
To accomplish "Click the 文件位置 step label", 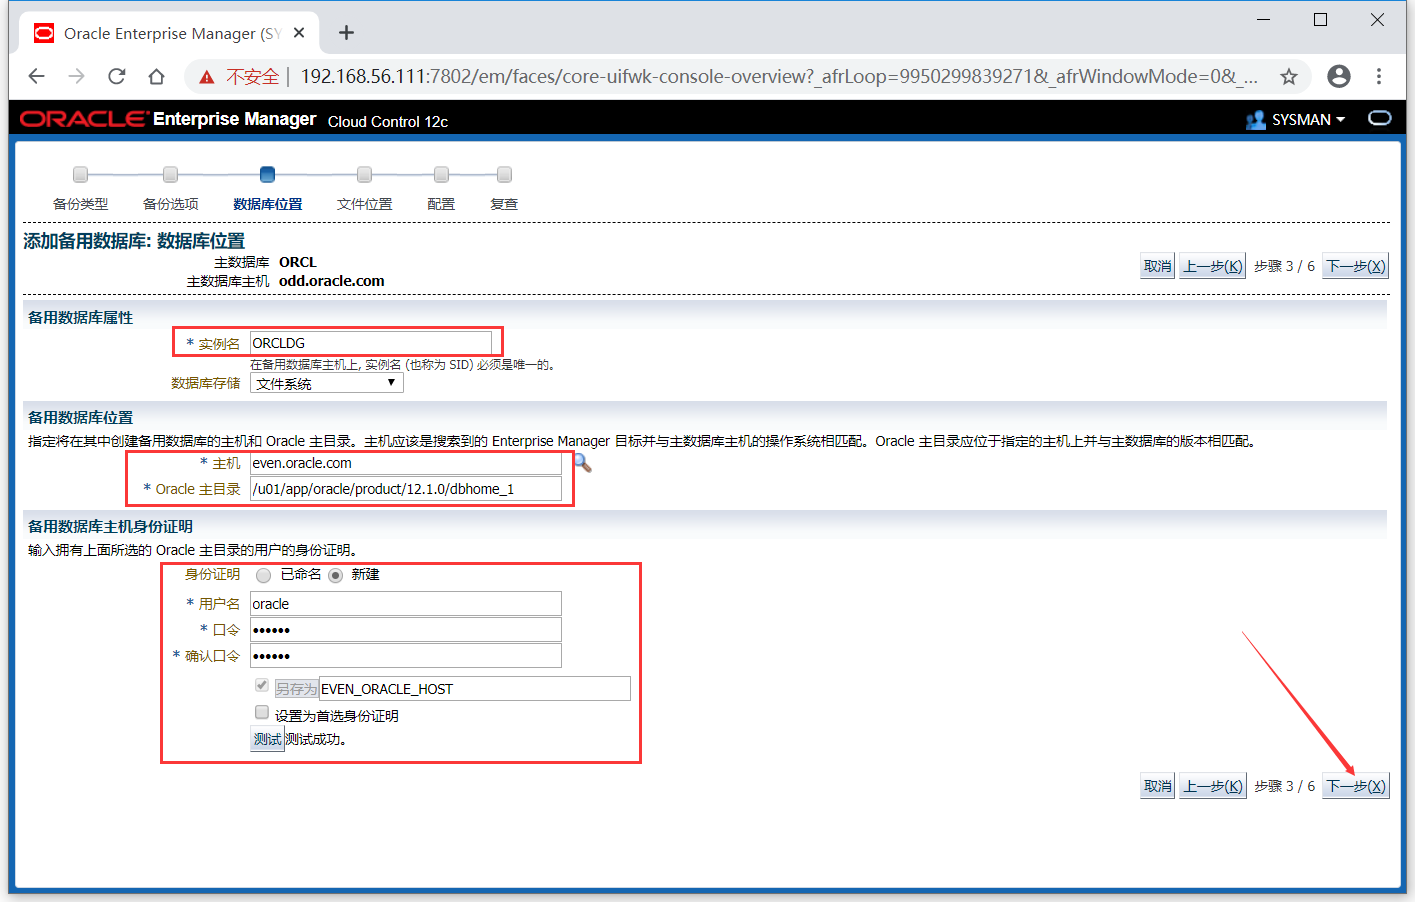I will click(365, 204).
